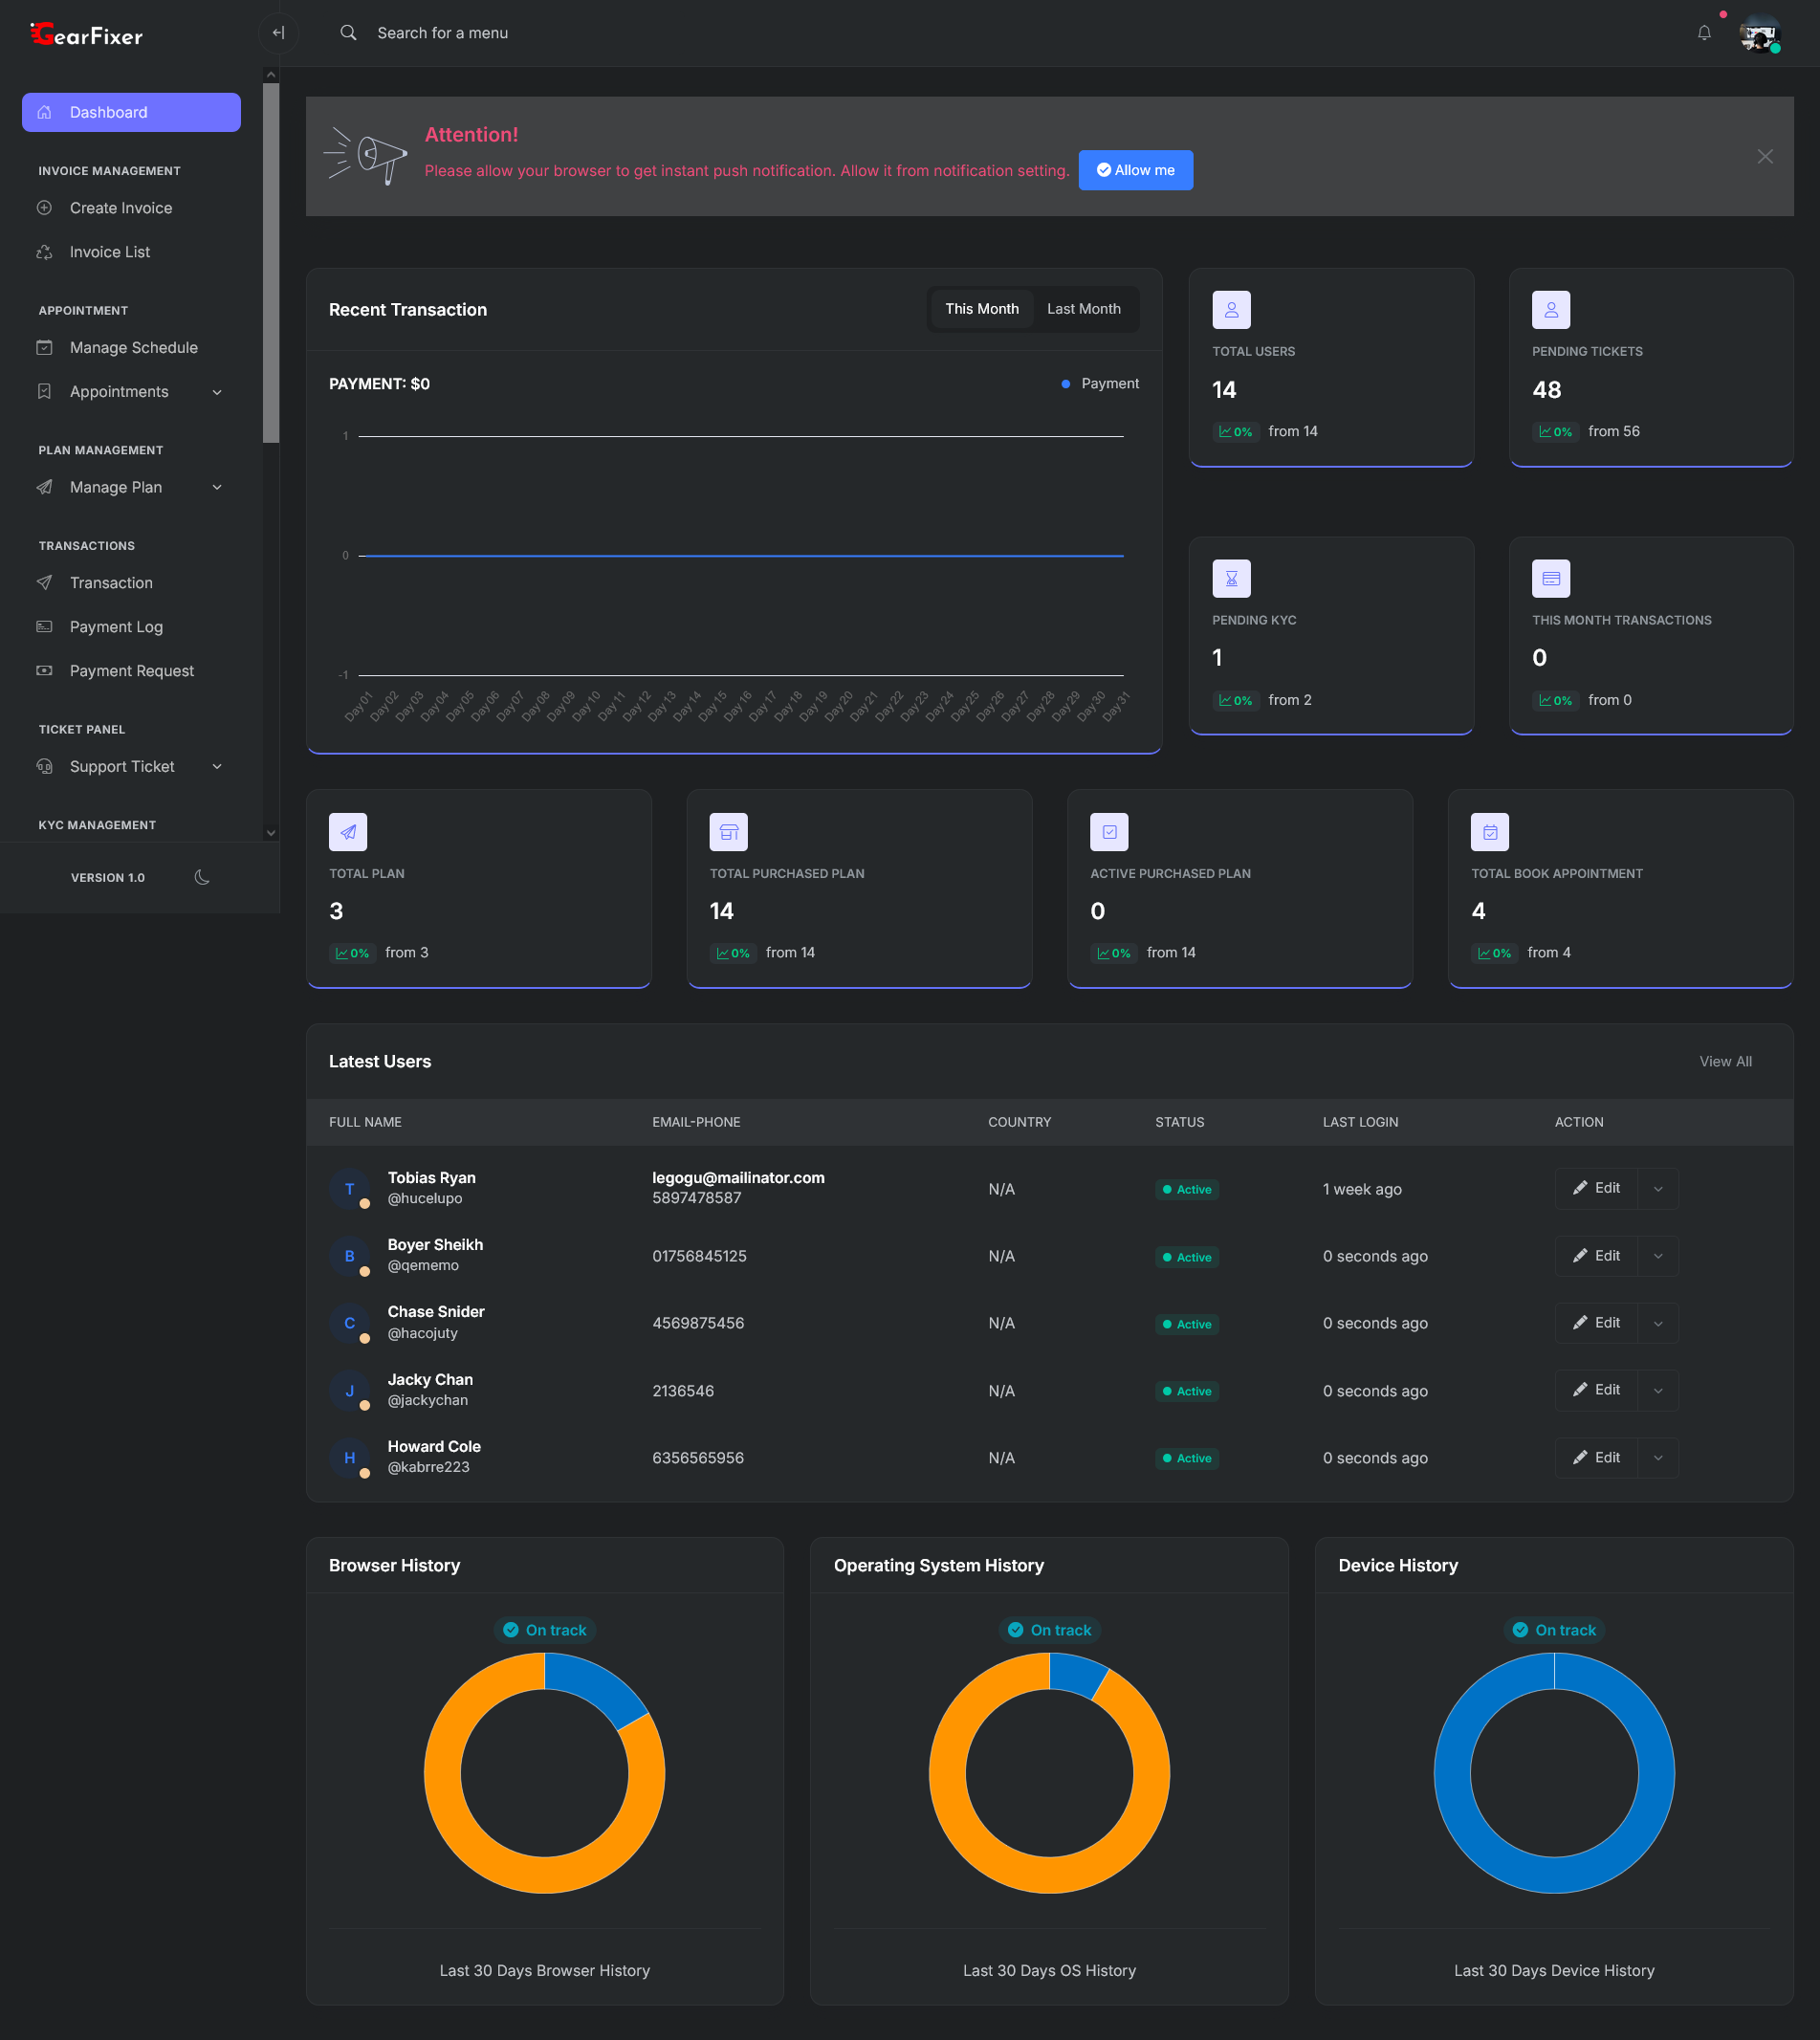Click the Payment Log sidebar icon
Viewport: 1820px width, 2040px height.
point(44,627)
